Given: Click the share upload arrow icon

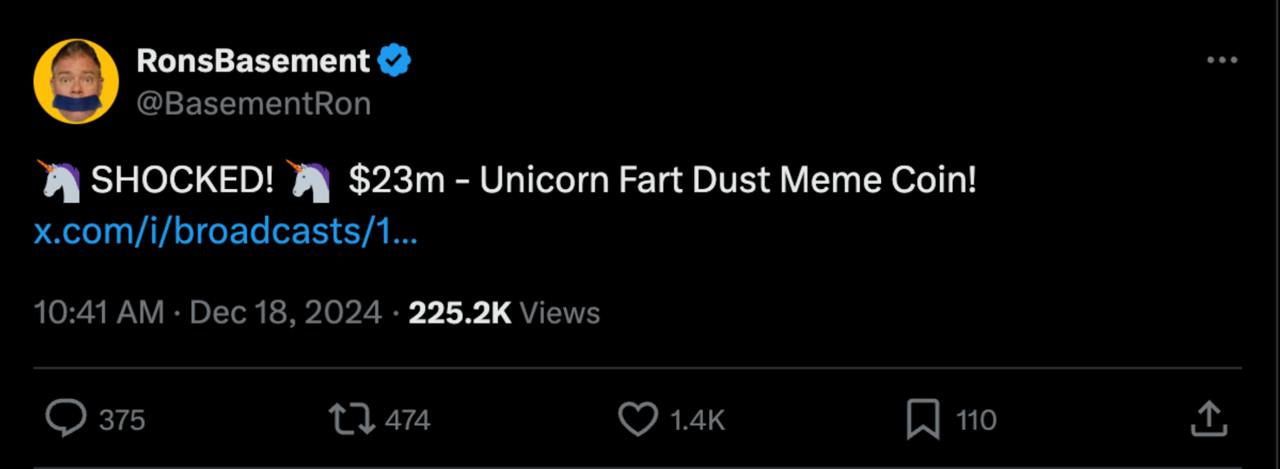Looking at the screenshot, I should click(x=1208, y=418).
